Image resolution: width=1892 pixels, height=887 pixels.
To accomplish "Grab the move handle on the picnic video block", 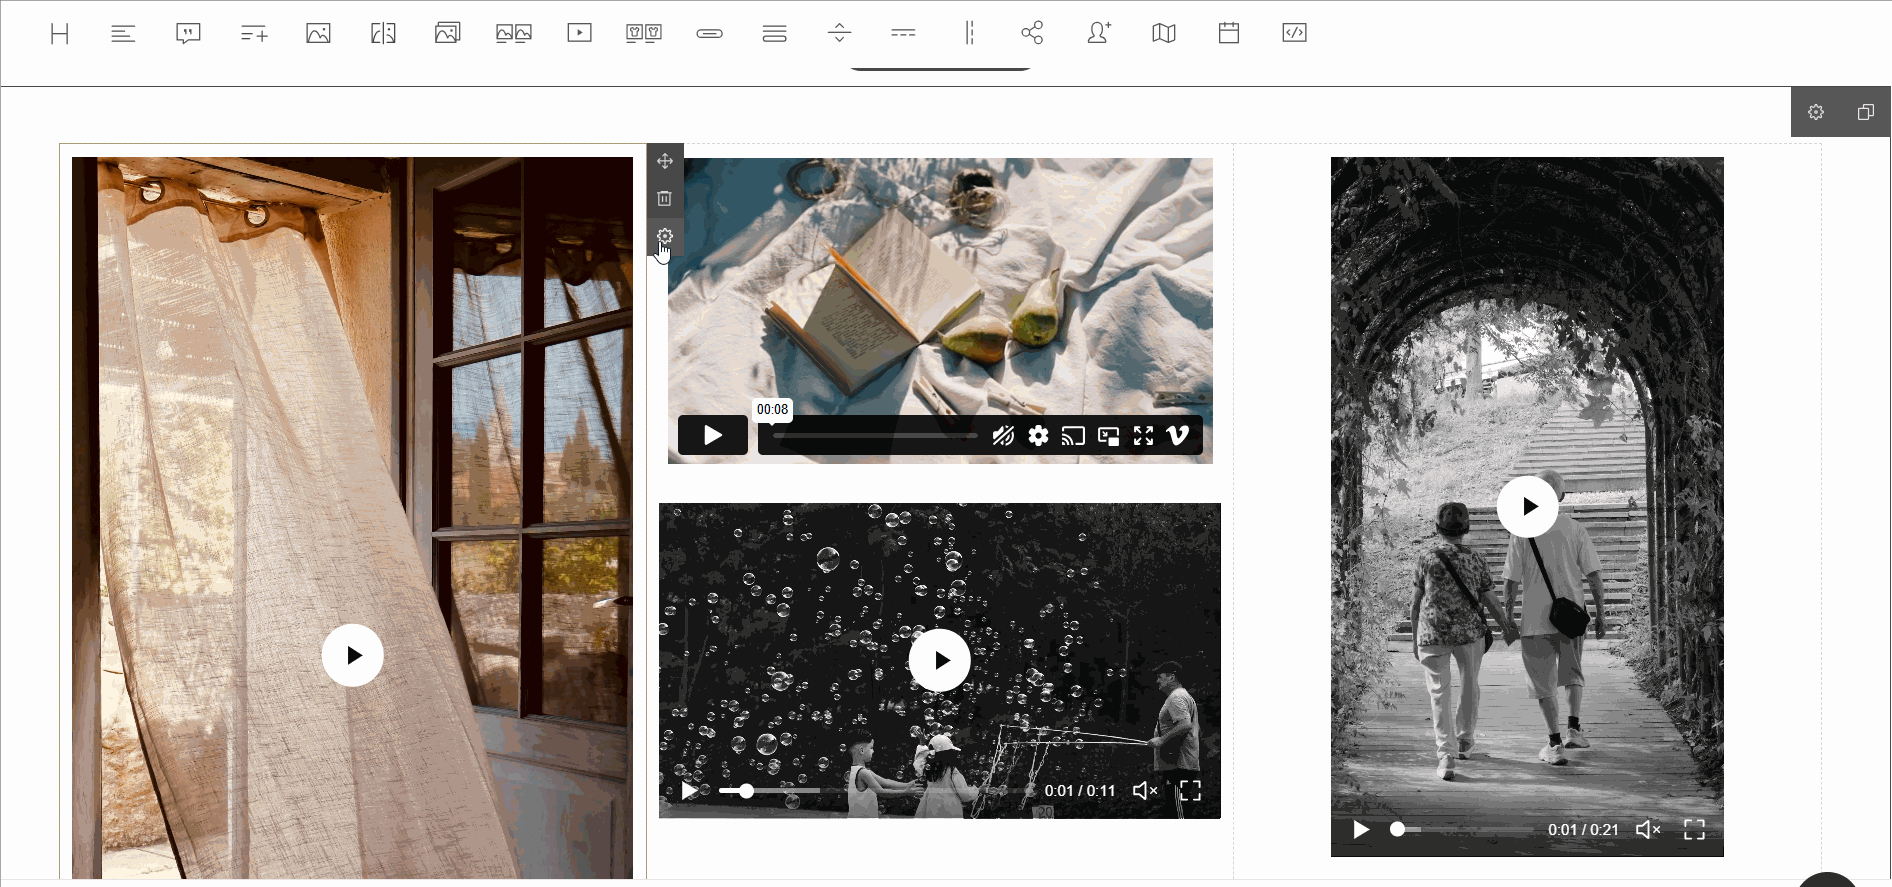I will click(x=665, y=161).
